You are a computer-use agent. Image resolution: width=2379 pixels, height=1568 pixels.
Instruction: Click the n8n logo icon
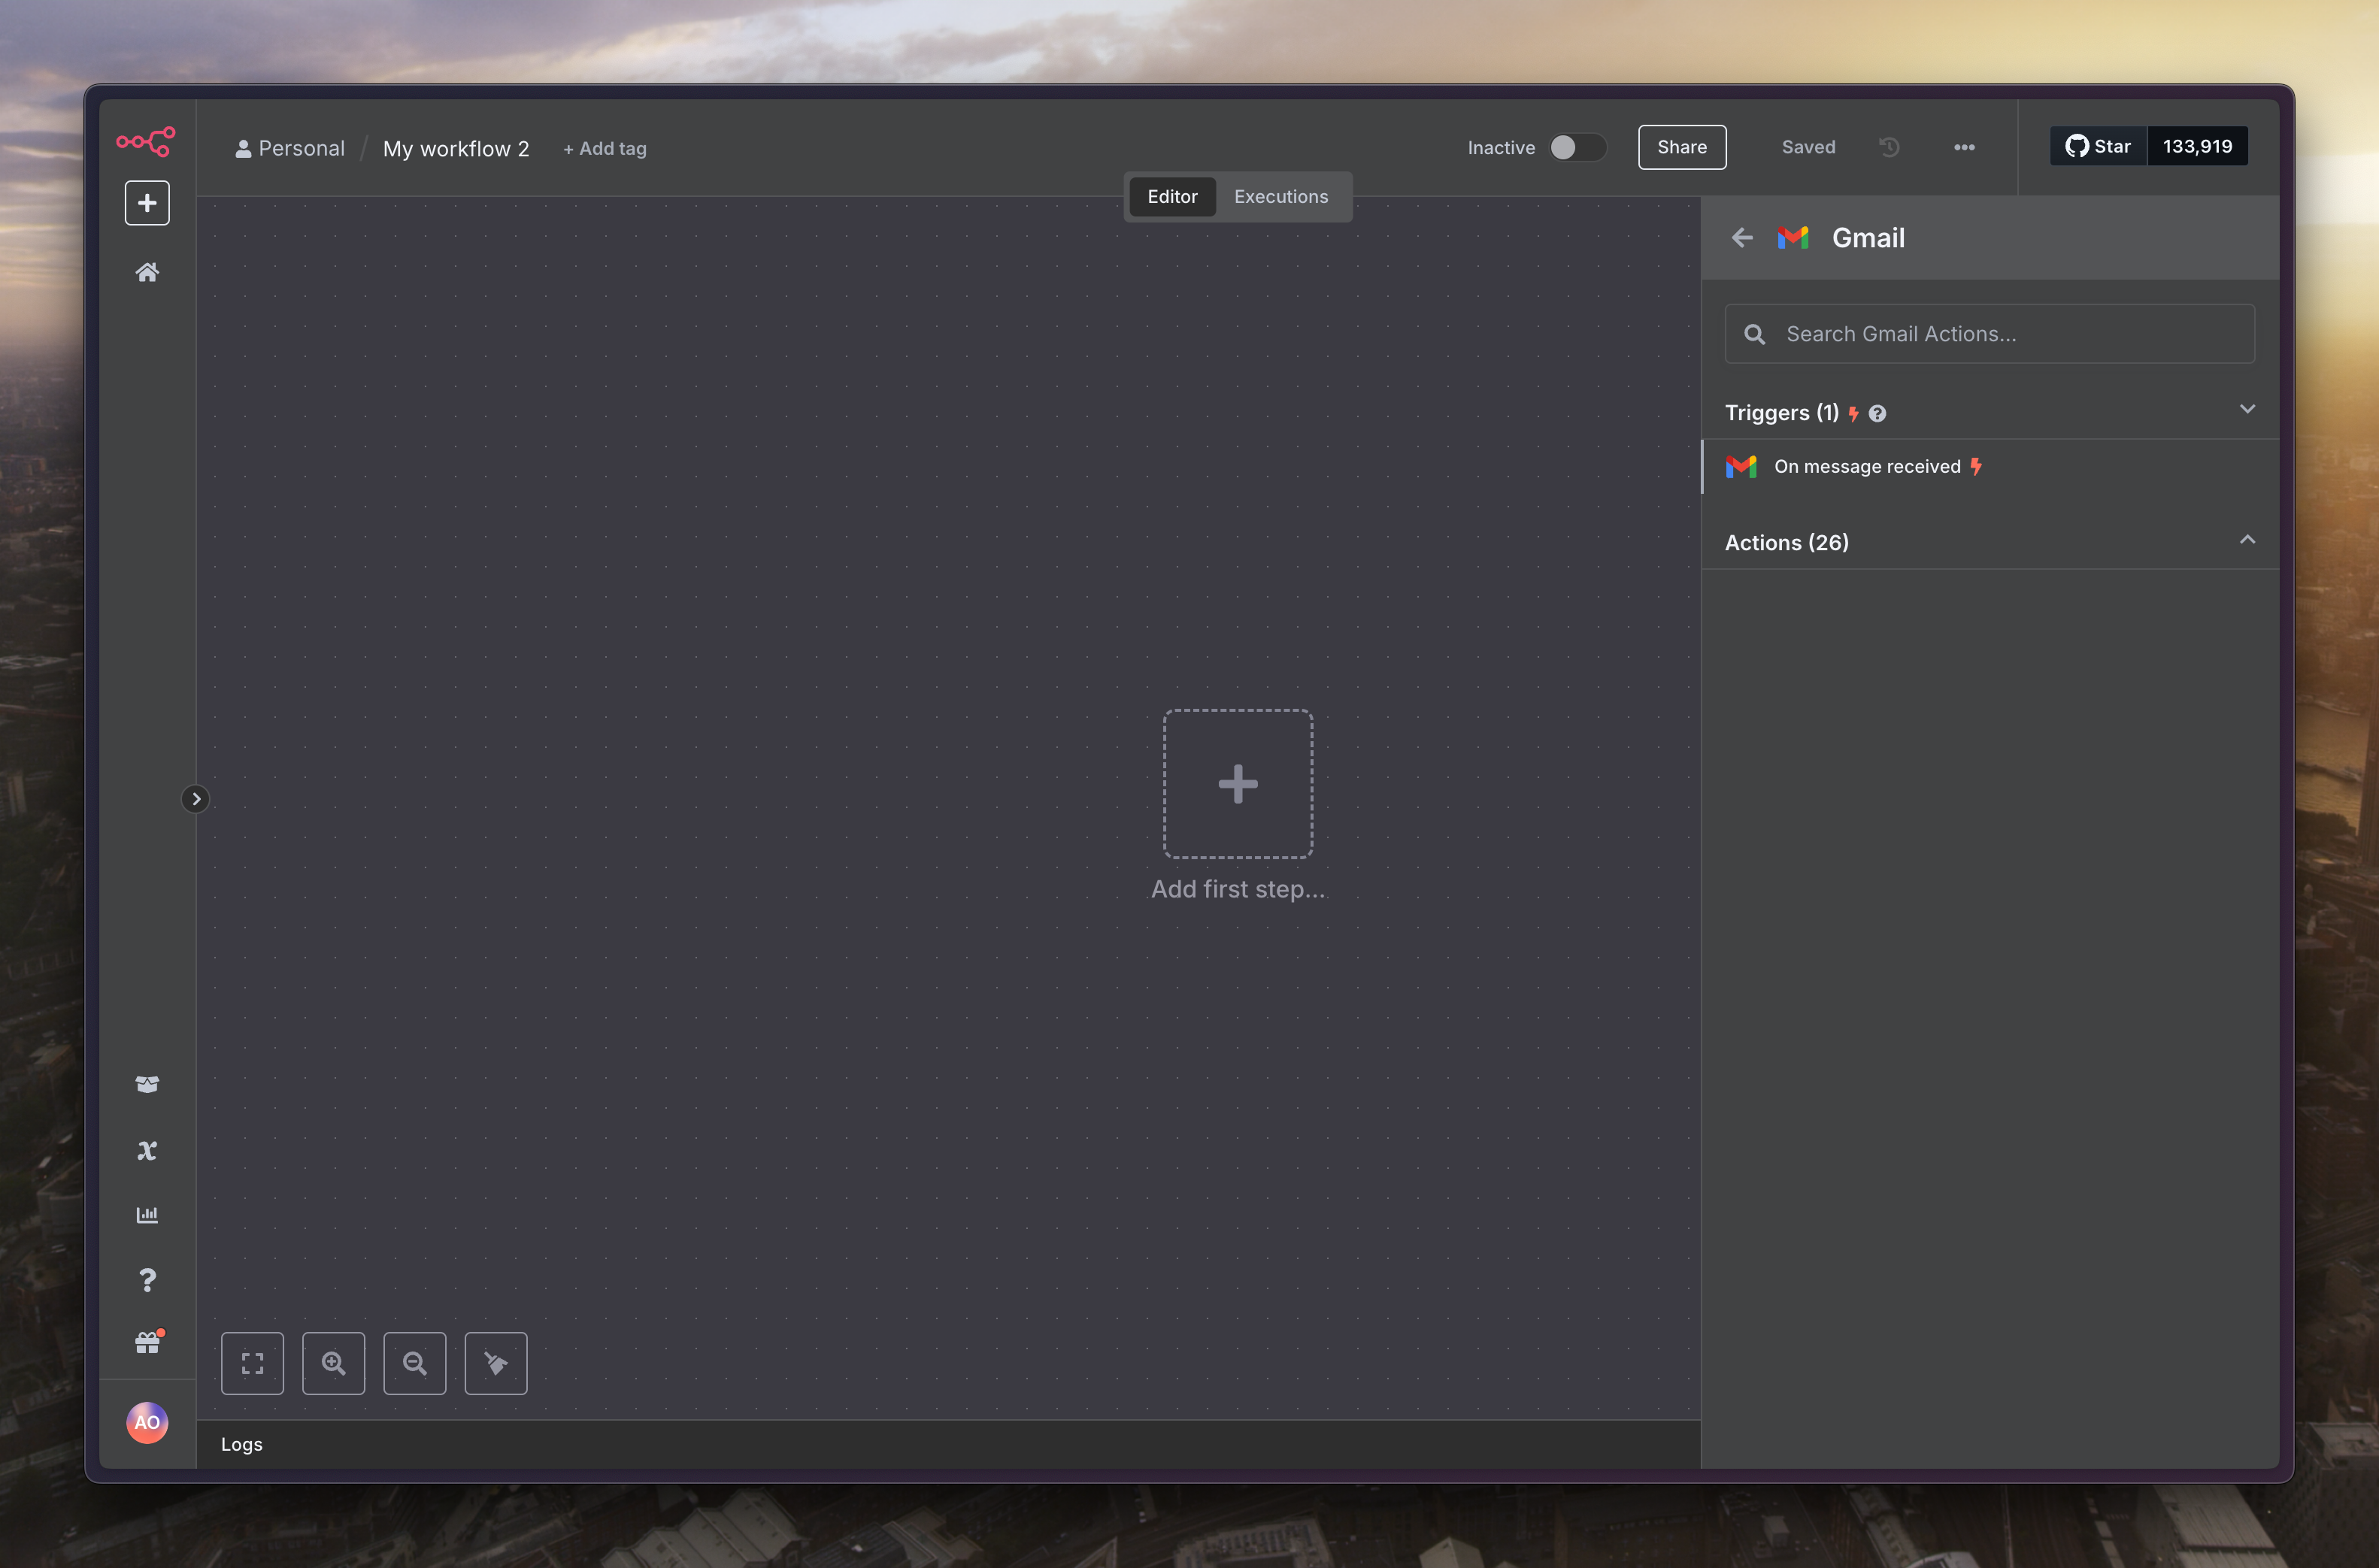pyautogui.click(x=146, y=141)
